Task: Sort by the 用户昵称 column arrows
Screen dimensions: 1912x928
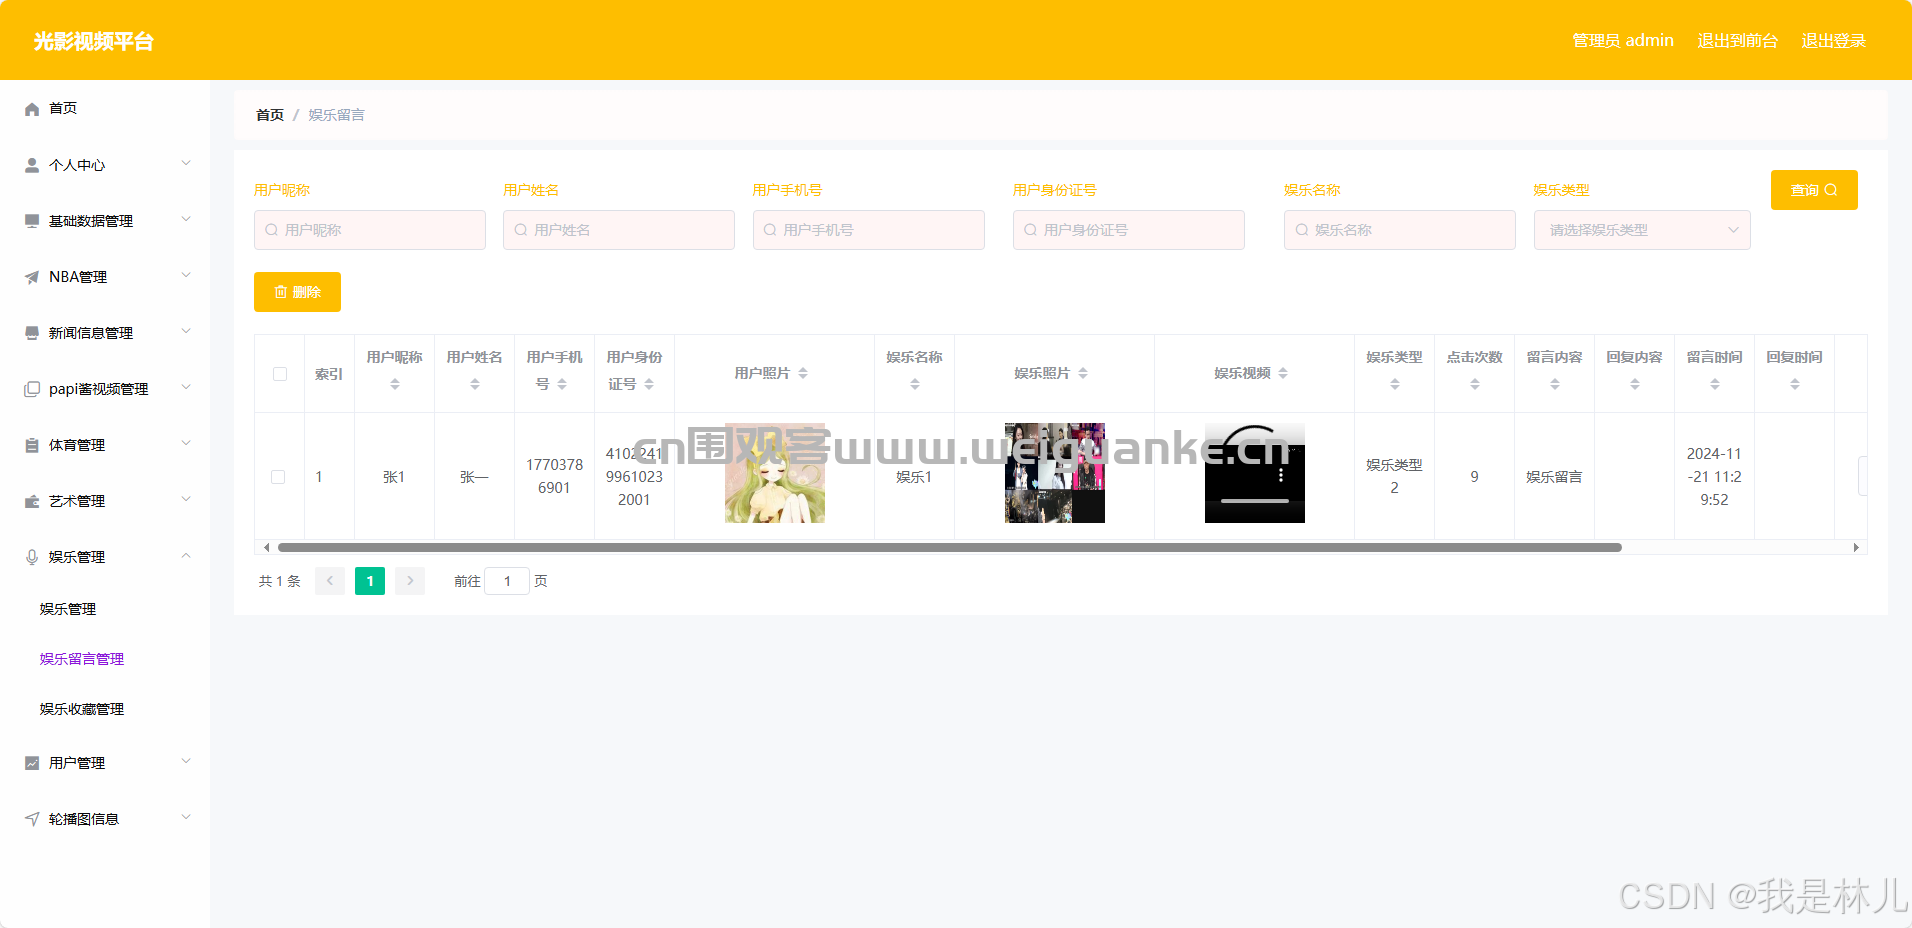Action: tap(395, 384)
